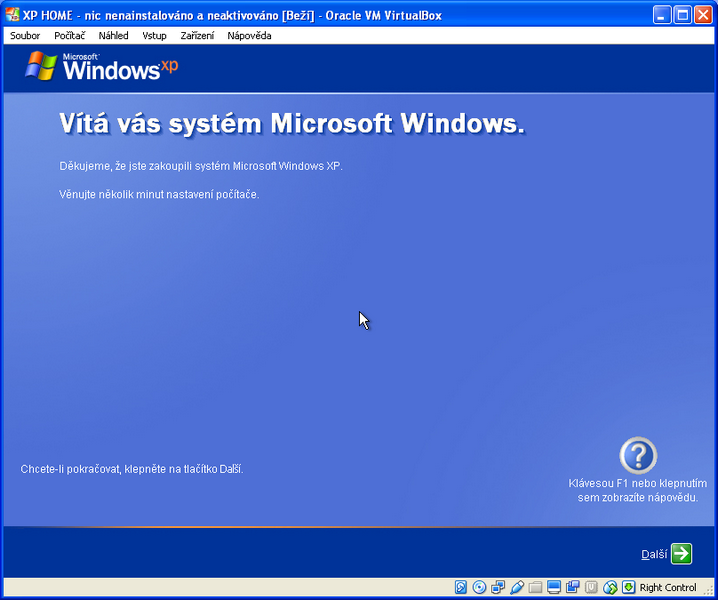Click the VirtualBox XP icon in title bar
The height and width of the screenshot is (600, 718).
12,15
